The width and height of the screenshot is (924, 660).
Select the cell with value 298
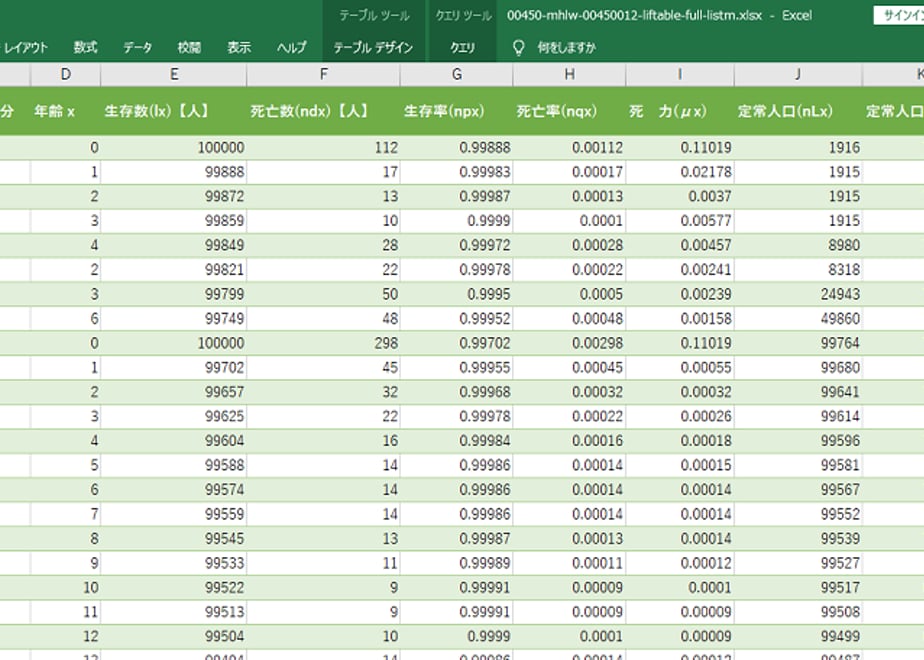pyautogui.click(x=324, y=343)
